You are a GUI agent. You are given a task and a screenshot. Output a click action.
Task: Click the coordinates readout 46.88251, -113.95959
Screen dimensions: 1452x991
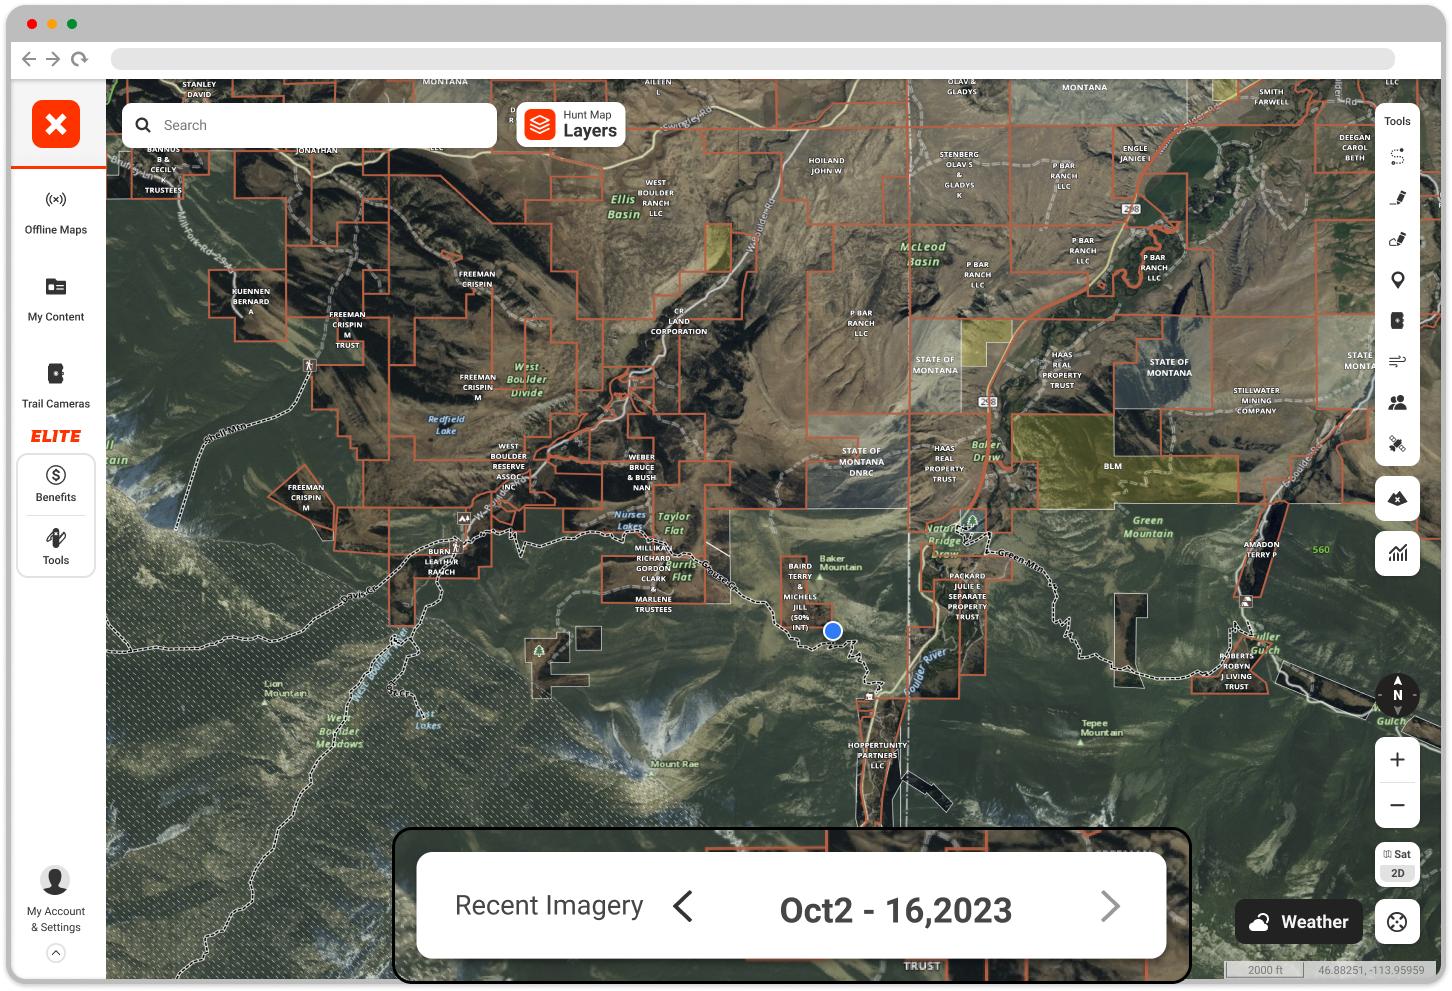(x=1371, y=970)
